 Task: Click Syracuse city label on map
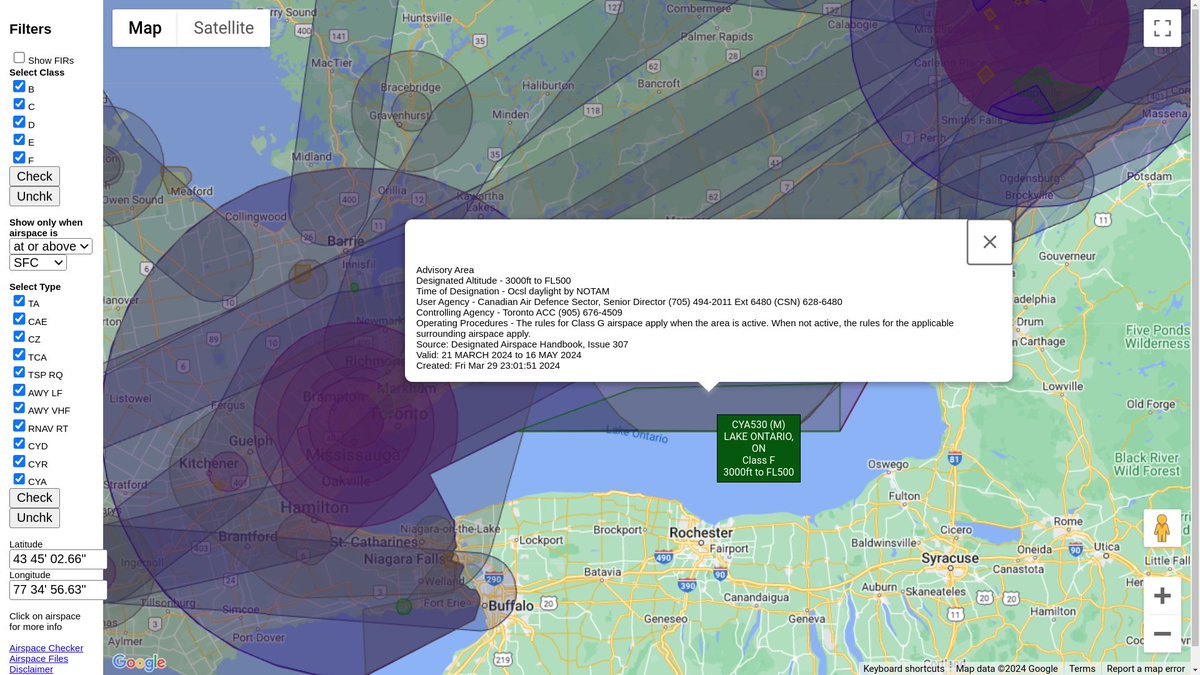tap(949, 558)
